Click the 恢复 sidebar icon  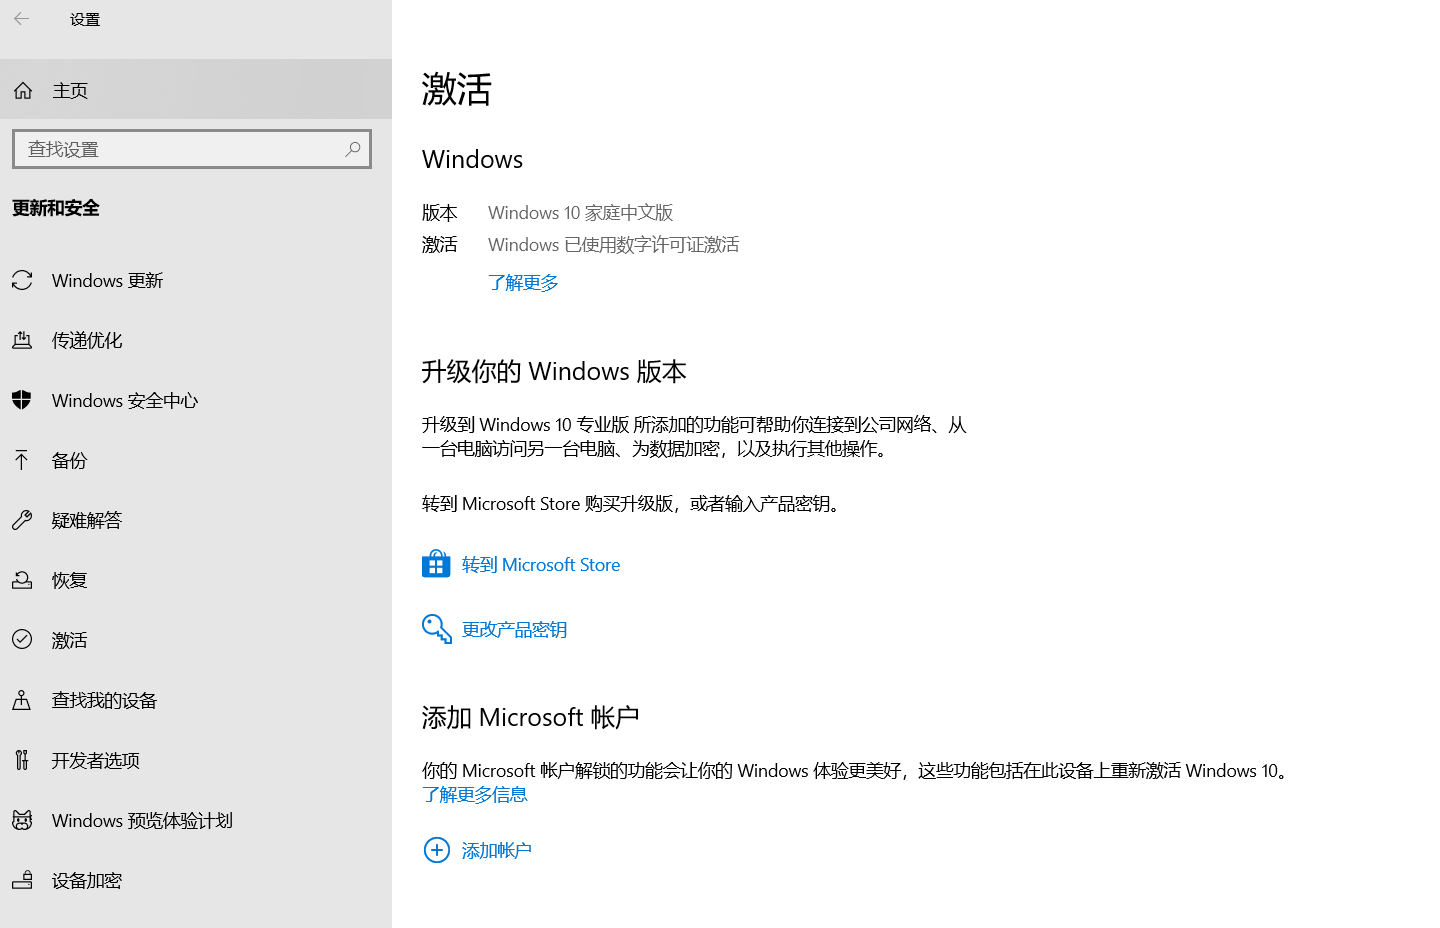[22, 580]
